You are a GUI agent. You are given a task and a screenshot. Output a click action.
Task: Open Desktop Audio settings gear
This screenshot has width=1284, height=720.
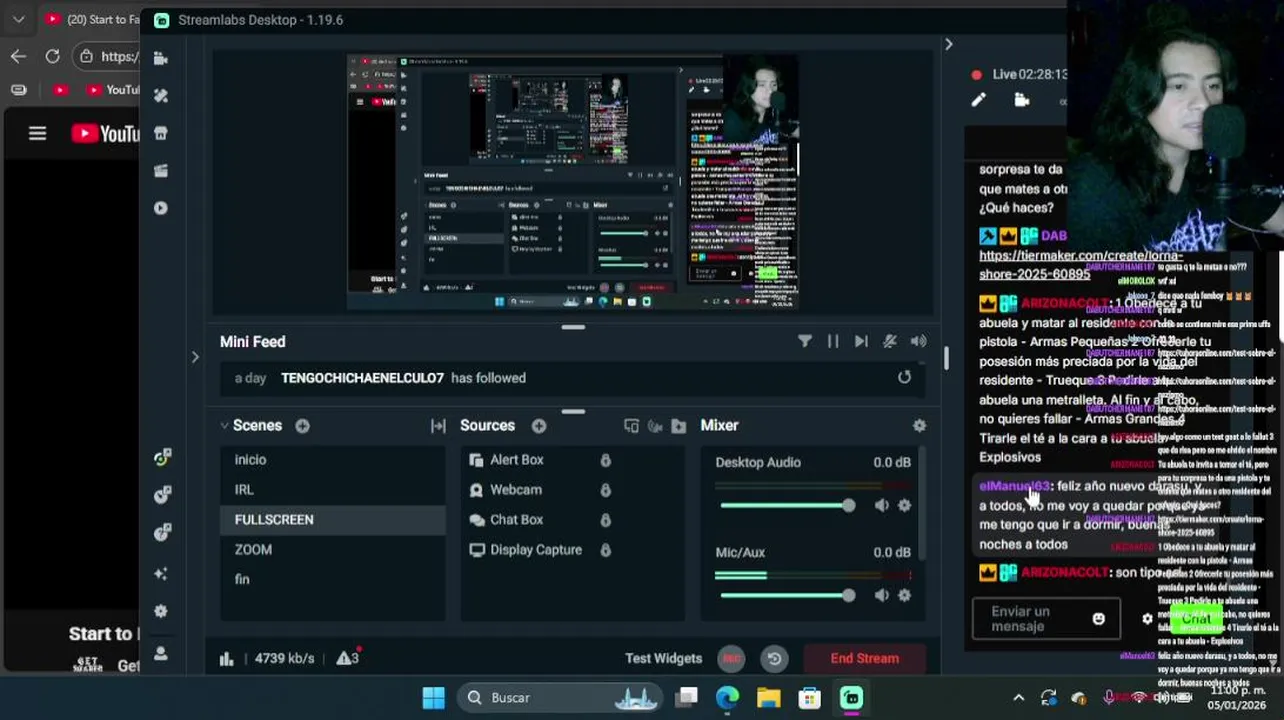point(904,505)
